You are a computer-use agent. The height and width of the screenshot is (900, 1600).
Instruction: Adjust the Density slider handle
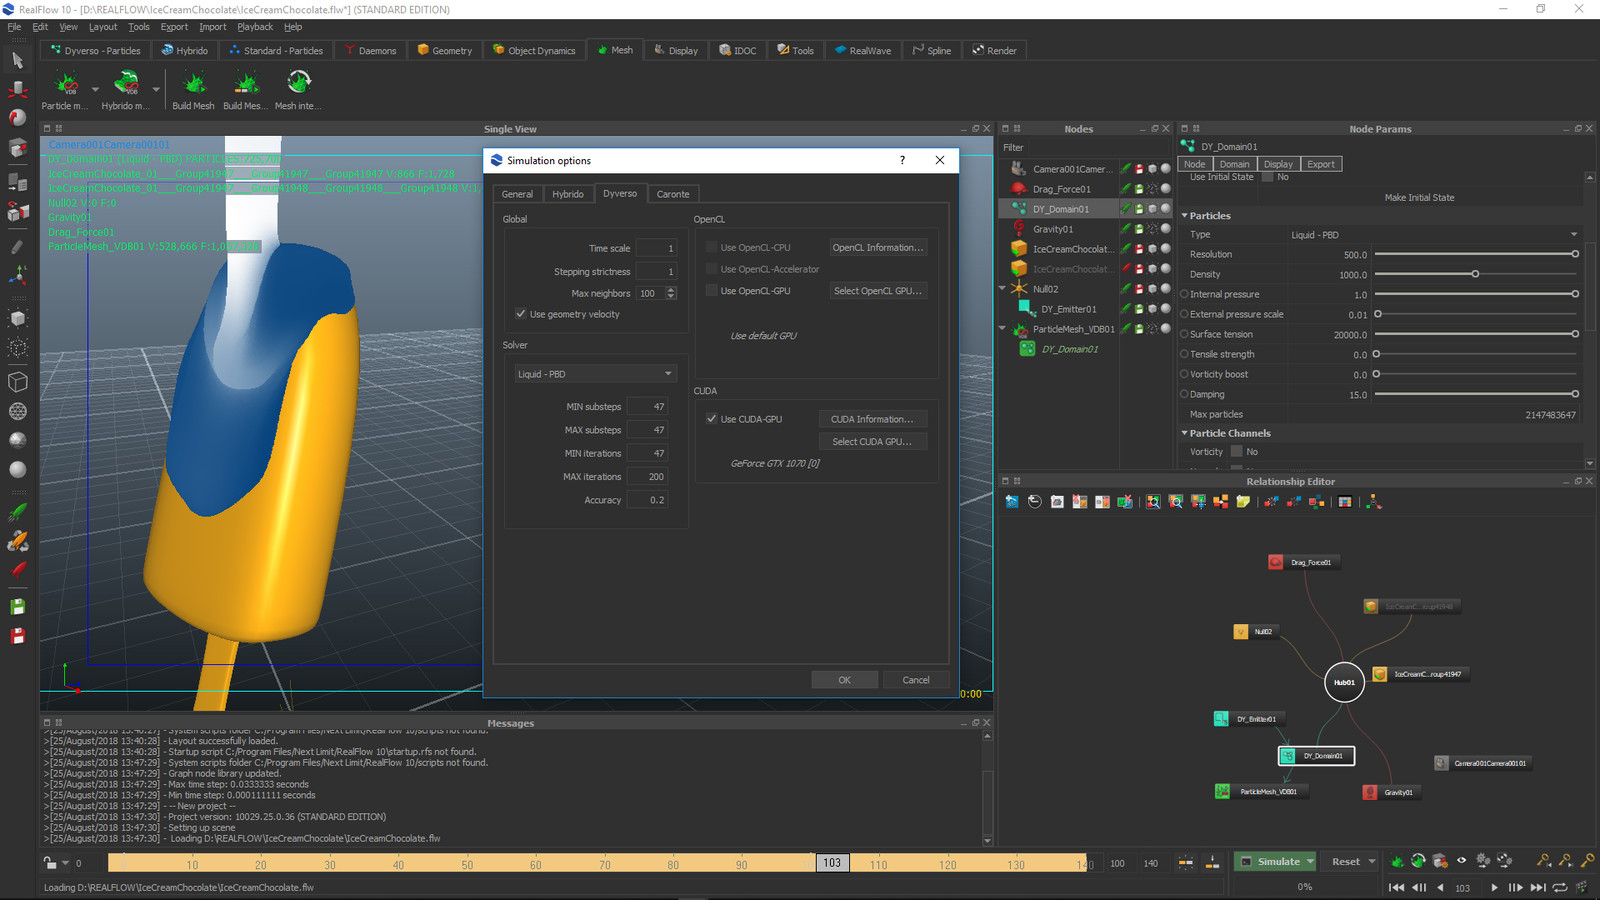point(1475,274)
